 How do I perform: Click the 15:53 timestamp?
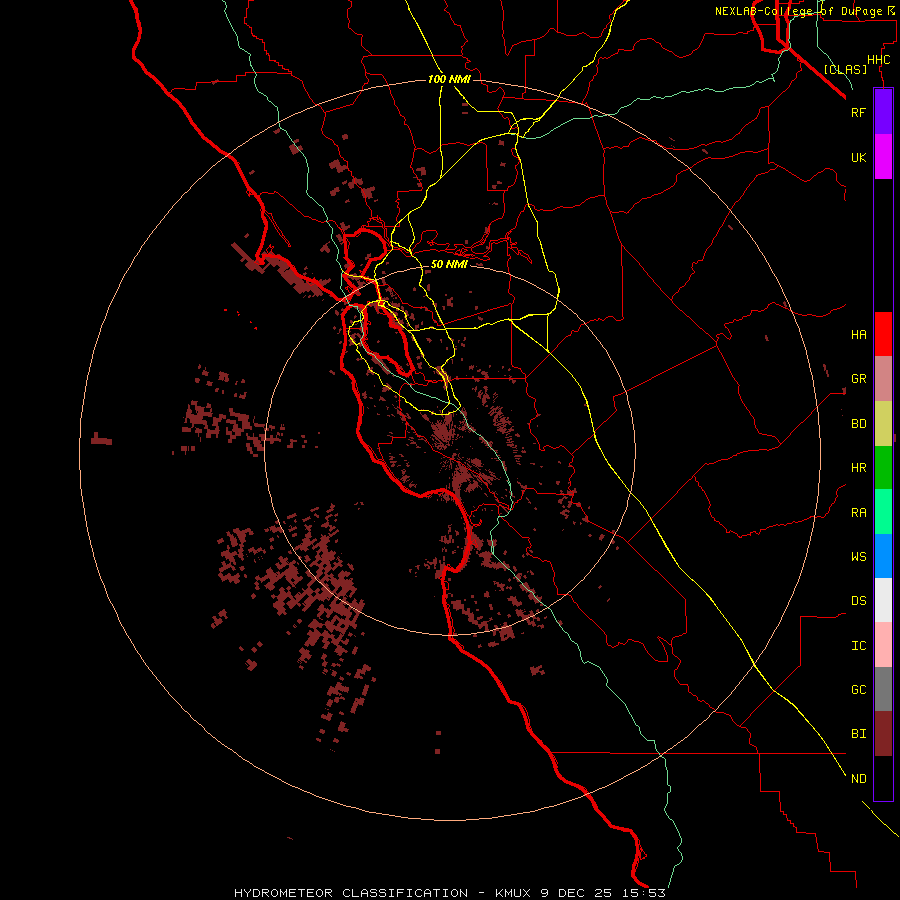point(645,893)
